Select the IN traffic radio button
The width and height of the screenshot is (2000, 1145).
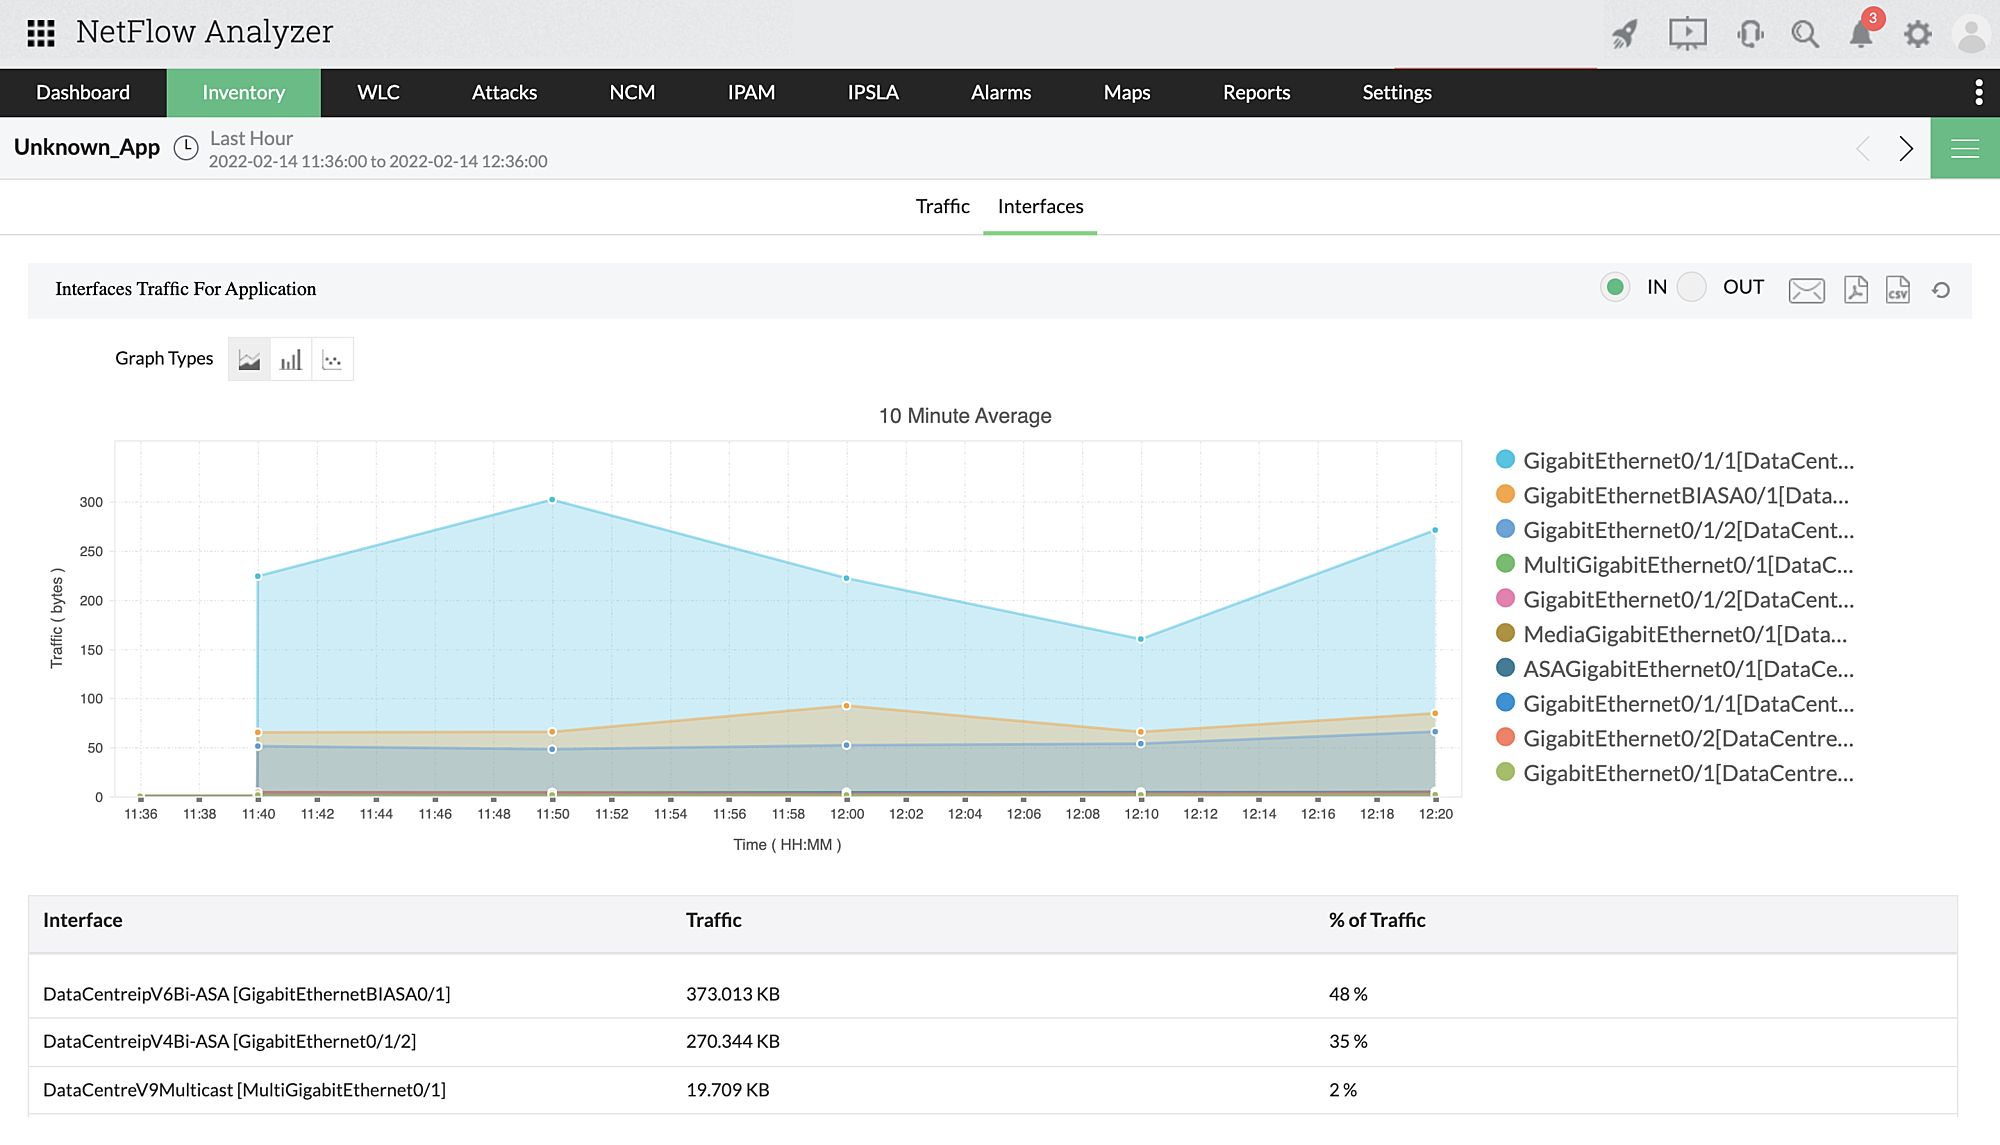(x=1615, y=287)
